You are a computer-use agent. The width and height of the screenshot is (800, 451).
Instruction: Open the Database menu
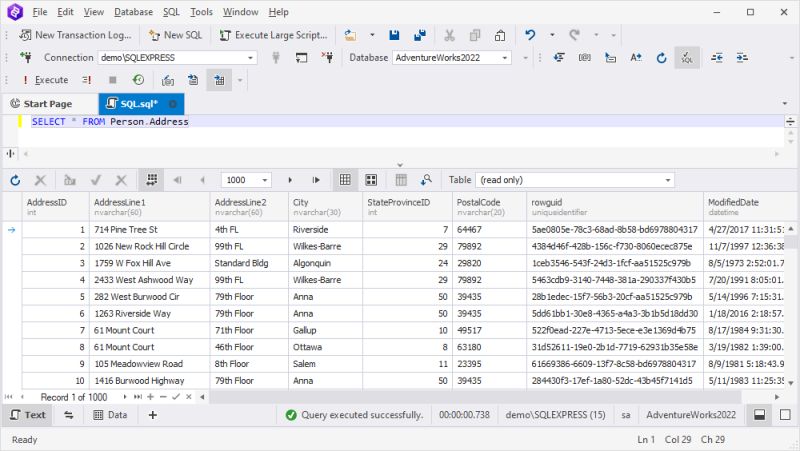[133, 12]
